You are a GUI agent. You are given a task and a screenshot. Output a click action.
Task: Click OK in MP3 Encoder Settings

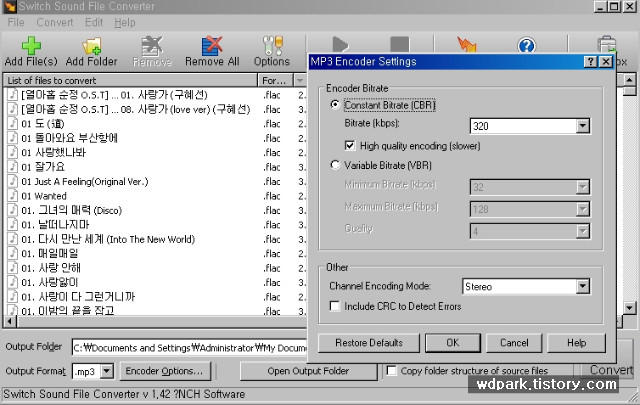click(x=453, y=343)
